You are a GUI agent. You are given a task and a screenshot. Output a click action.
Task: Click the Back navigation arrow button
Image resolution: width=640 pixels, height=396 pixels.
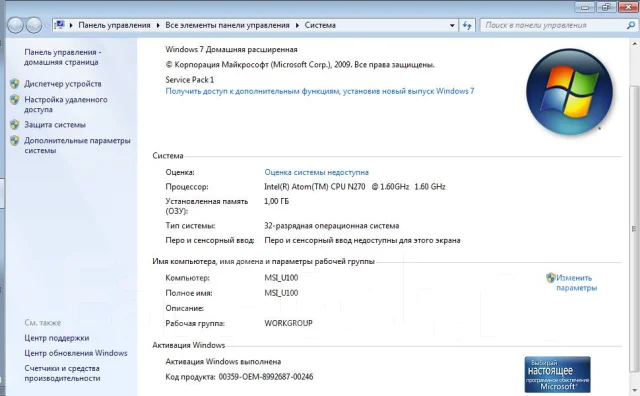pyautogui.click(x=16, y=25)
